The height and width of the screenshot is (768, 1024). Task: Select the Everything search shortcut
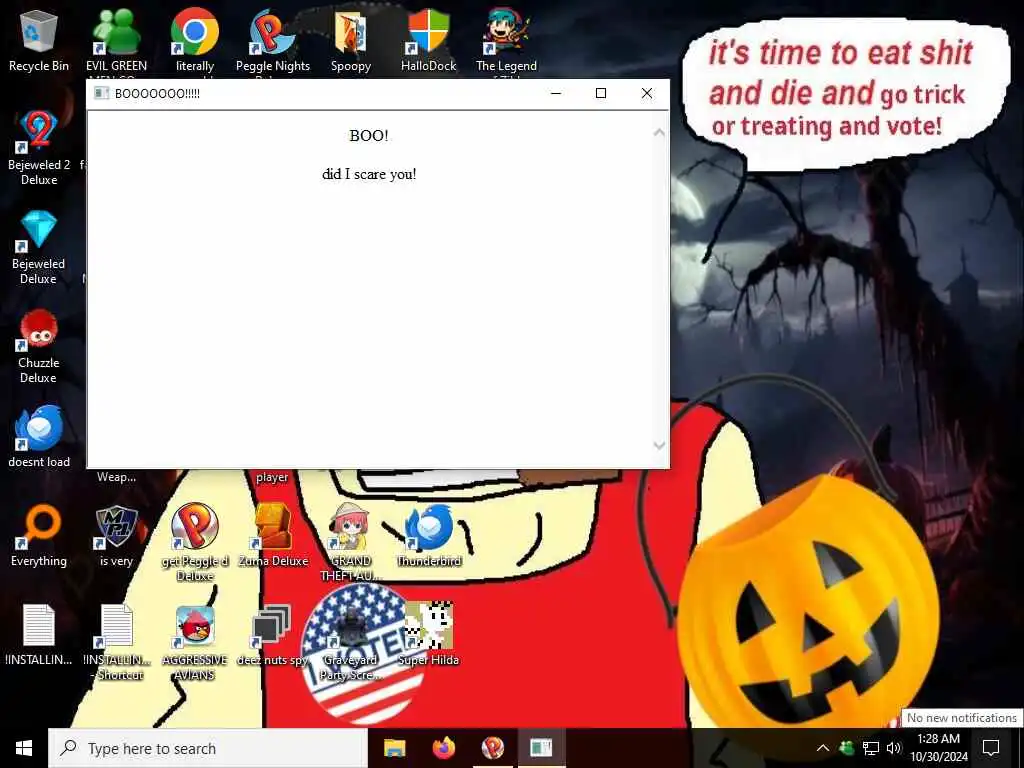(39, 536)
